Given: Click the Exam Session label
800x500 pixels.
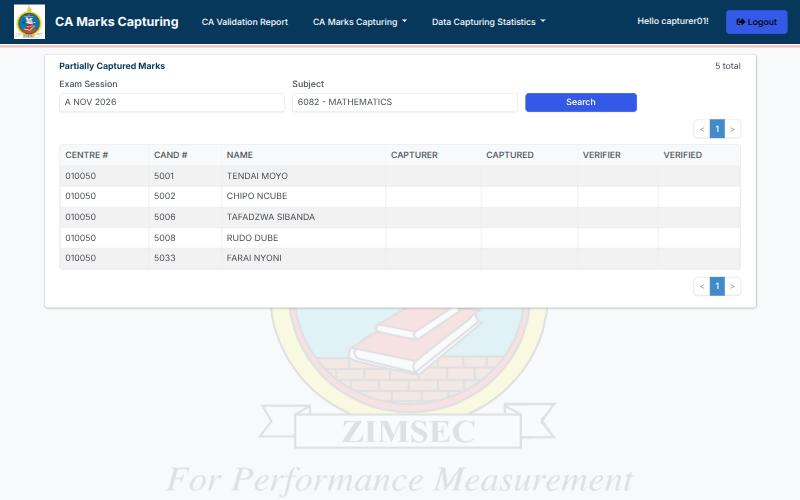Looking at the screenshot, I should 88,84.
